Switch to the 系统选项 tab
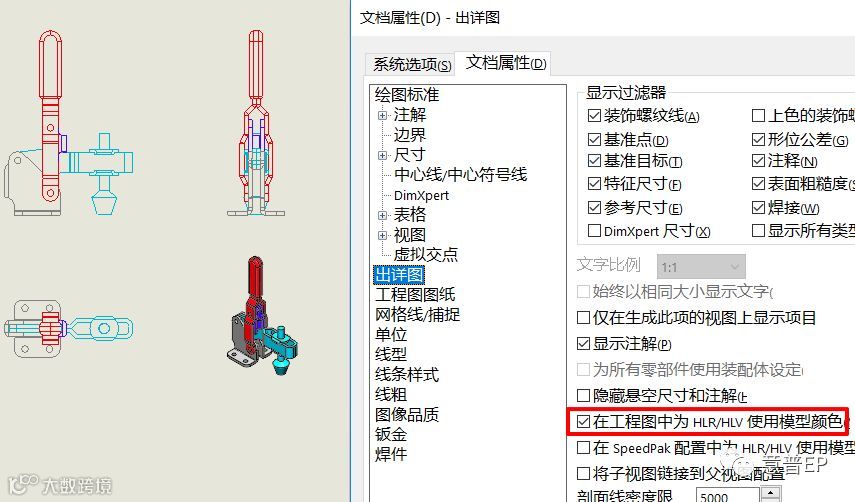This screenshot has width=855, height=502. [x=412, y=64]
